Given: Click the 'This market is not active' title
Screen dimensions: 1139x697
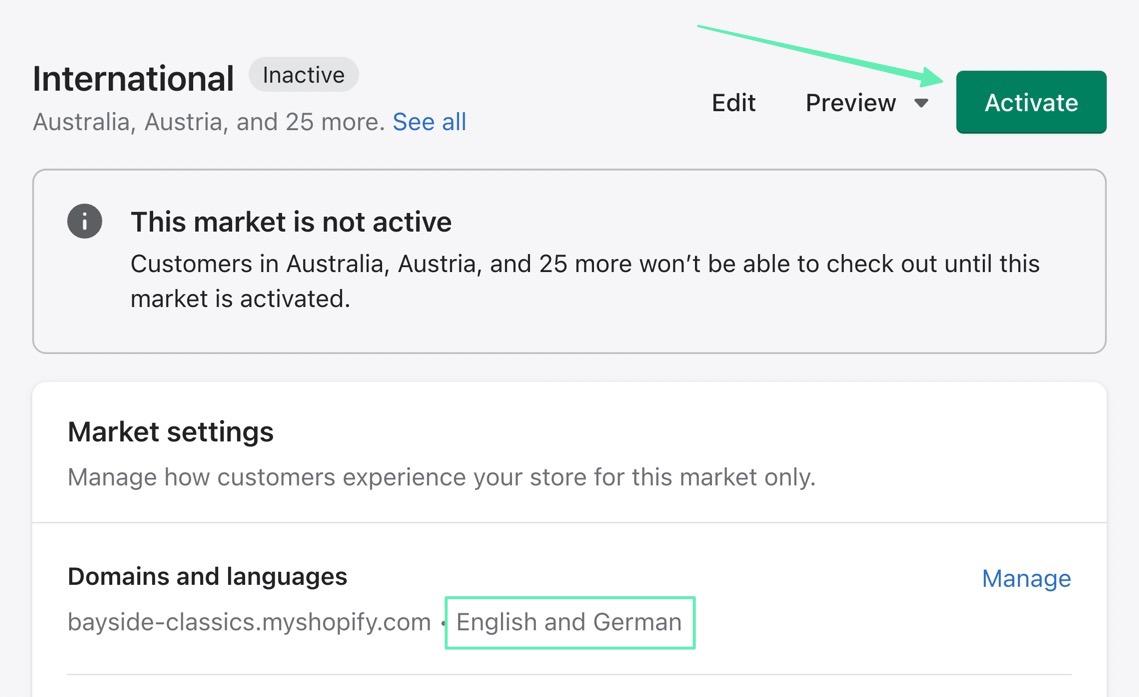Looking at the screenshot, I should pos(291,222).
